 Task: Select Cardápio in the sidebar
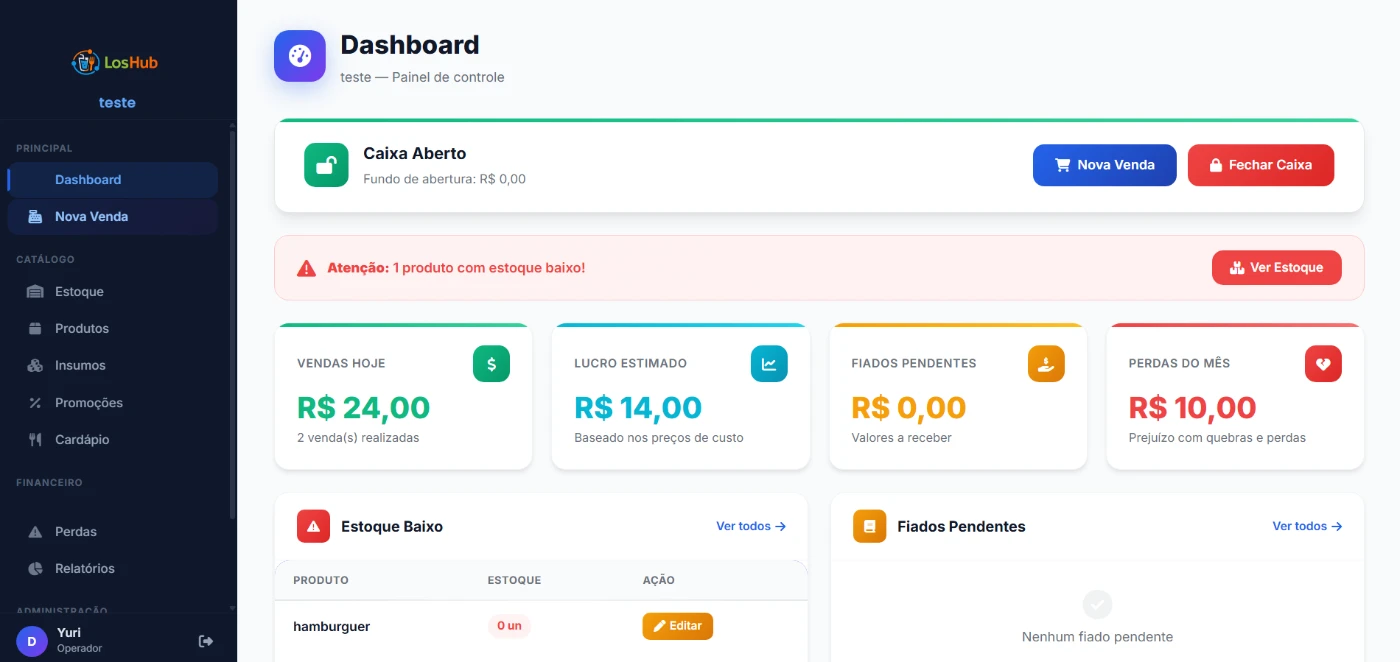[82, 440]
